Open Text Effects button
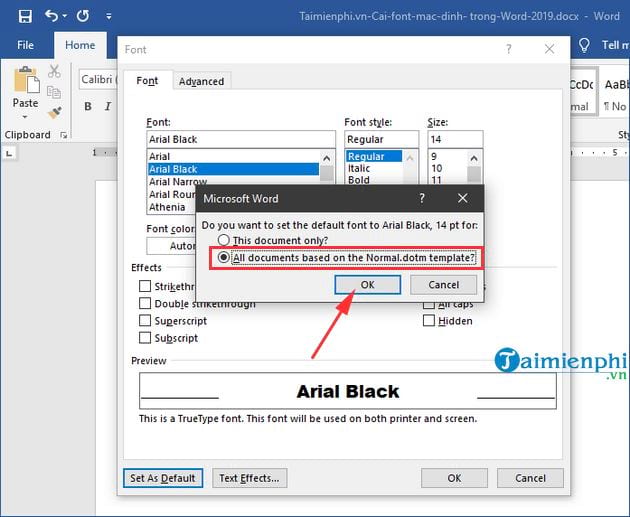Viewport: 630px width, 517px height. click(250, 478)
